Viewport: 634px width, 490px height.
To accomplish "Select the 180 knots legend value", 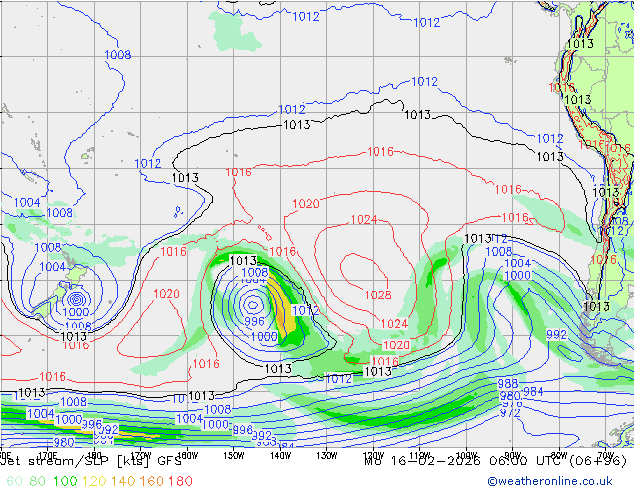I will point(180,481).
